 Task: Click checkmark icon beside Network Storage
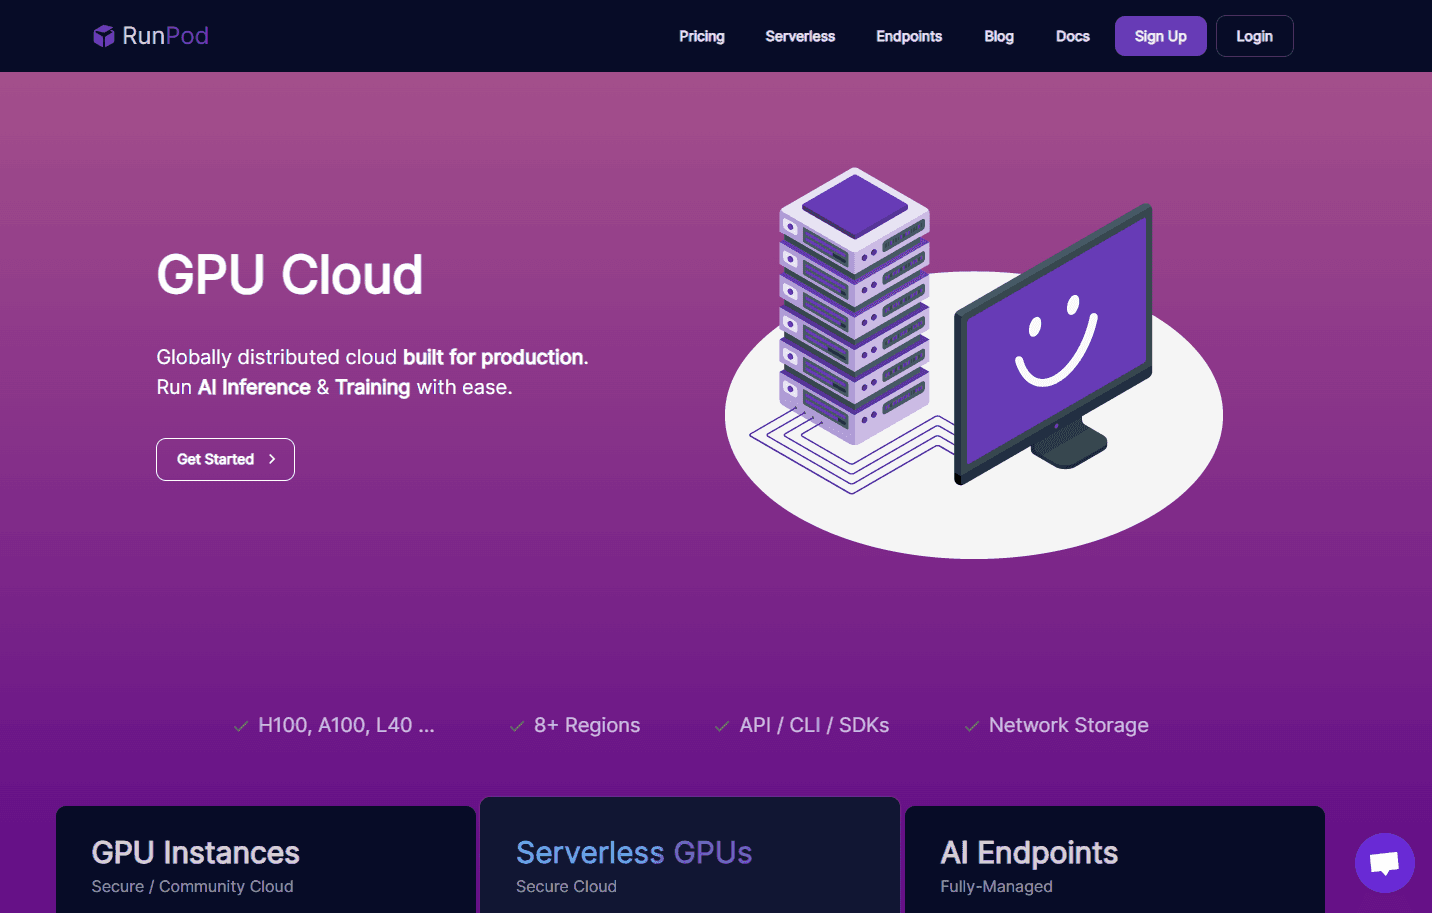click(971, 726)
